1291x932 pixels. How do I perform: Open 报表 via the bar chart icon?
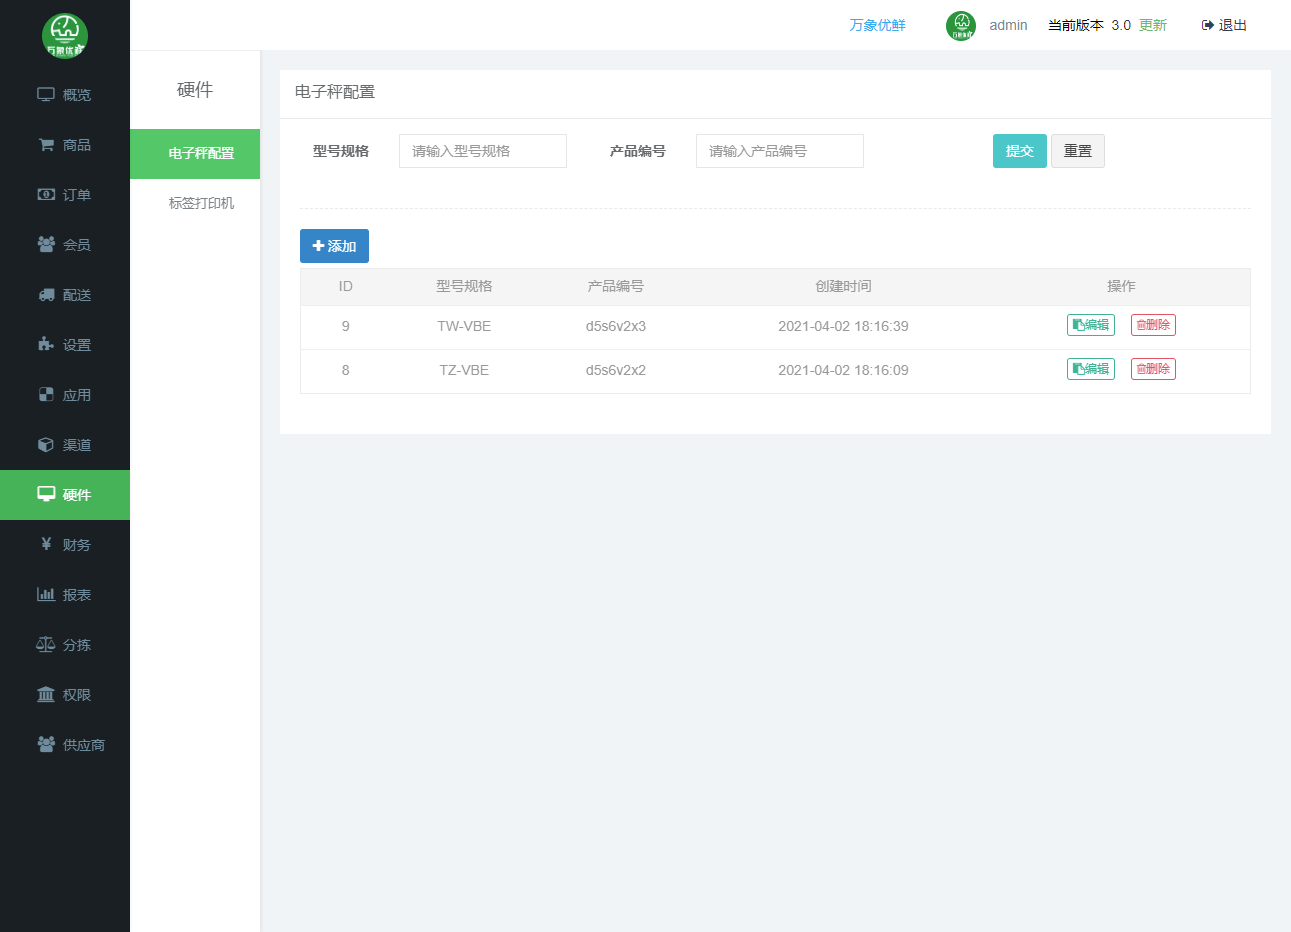coord(46,595)
